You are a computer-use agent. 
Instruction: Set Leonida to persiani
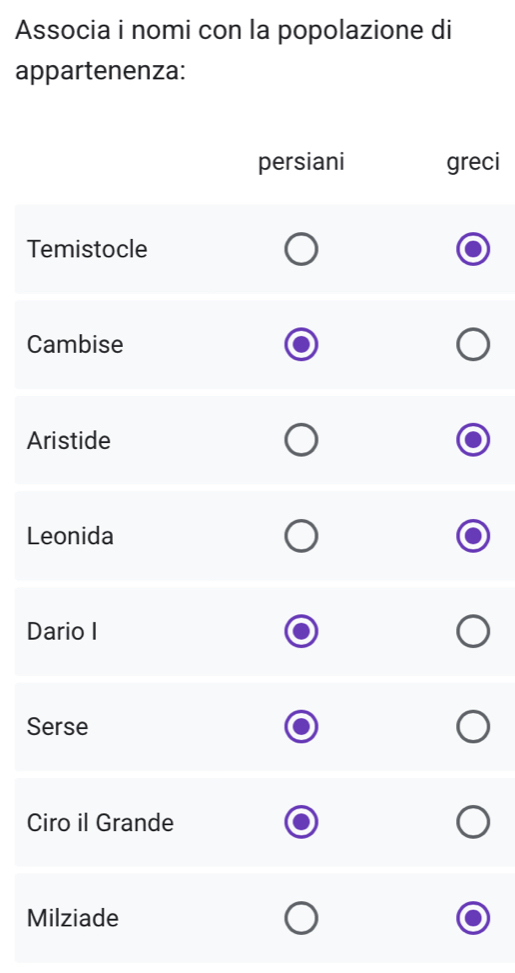point(302,536)
